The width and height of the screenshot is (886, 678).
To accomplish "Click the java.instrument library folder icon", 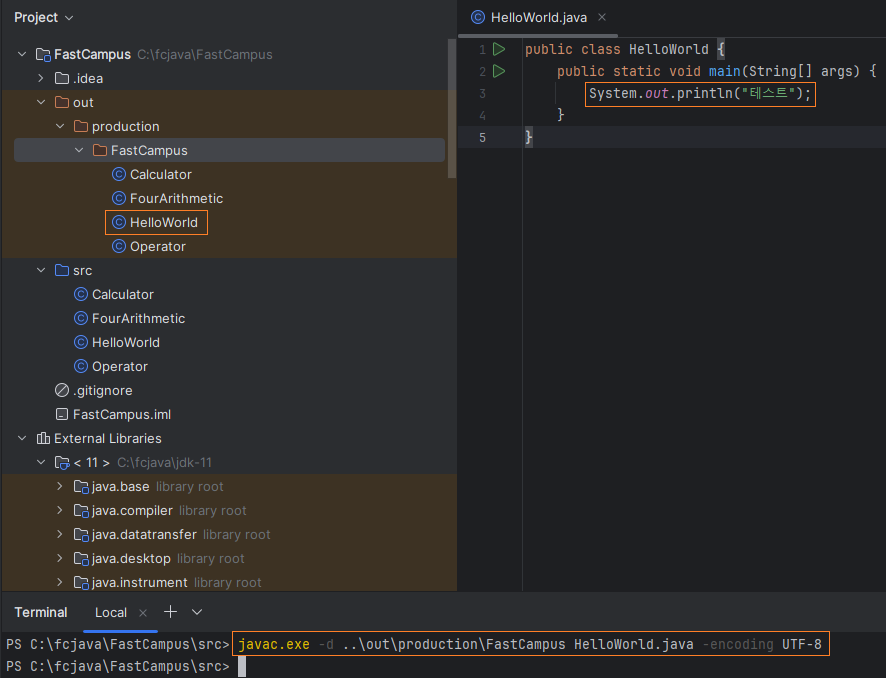I will click(81, 583).
